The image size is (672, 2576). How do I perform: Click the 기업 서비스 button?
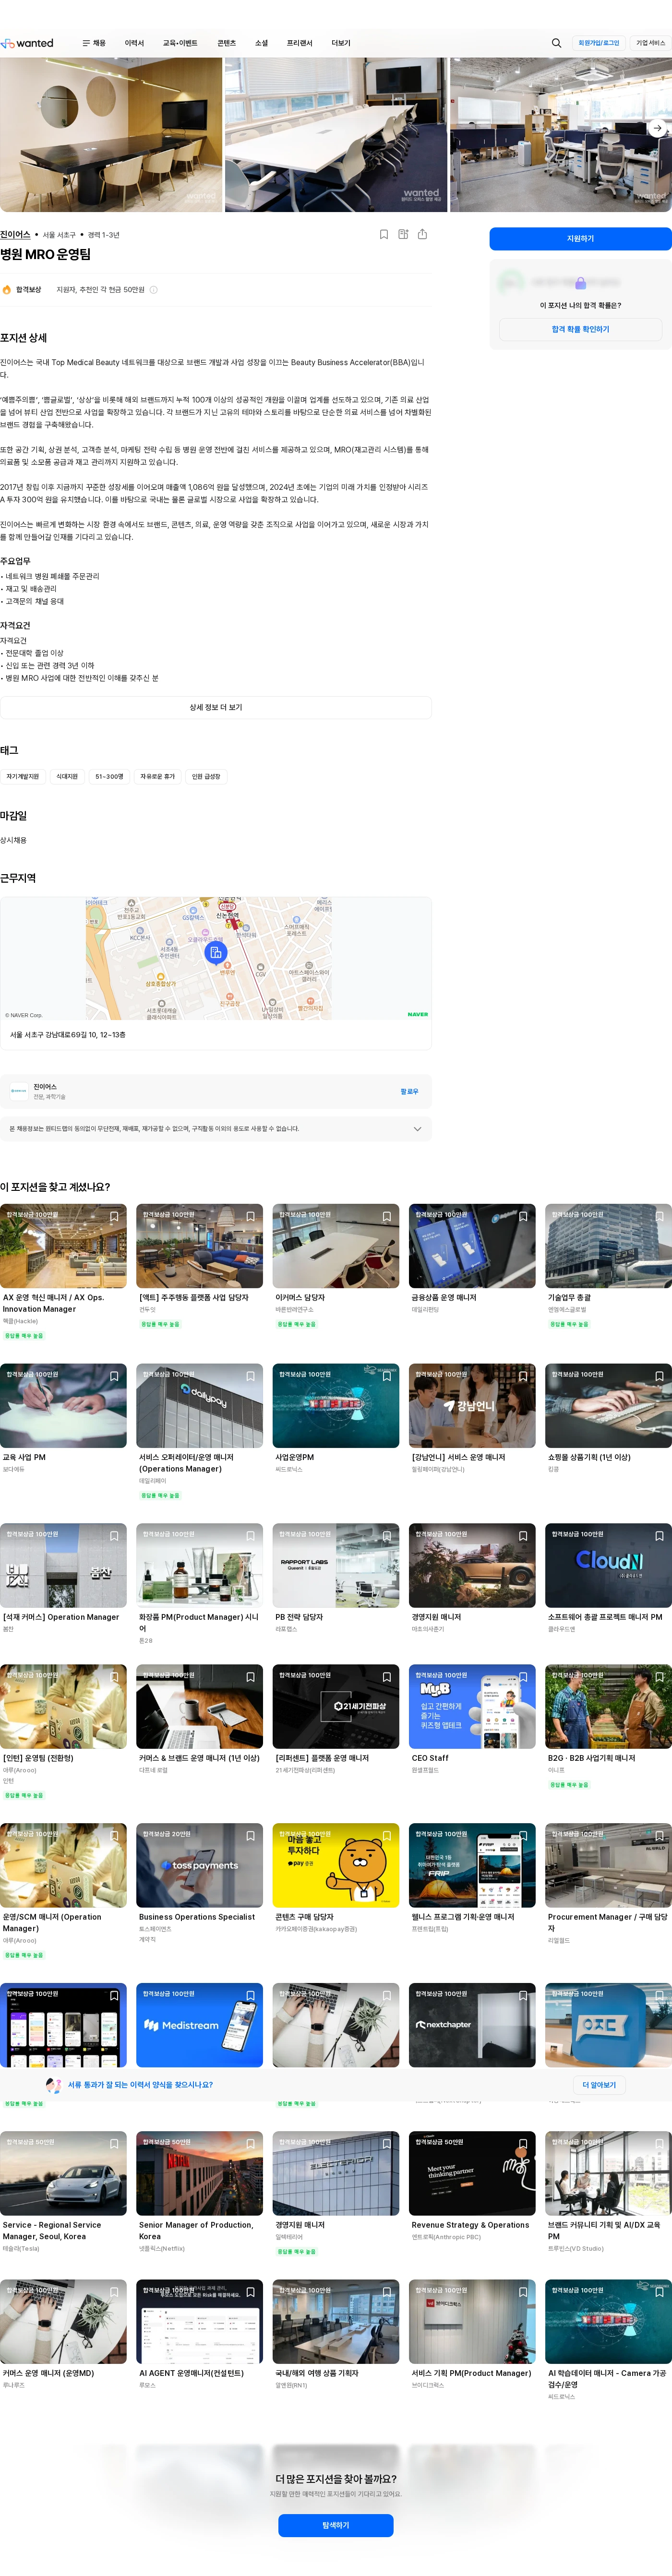pos(650,43)
